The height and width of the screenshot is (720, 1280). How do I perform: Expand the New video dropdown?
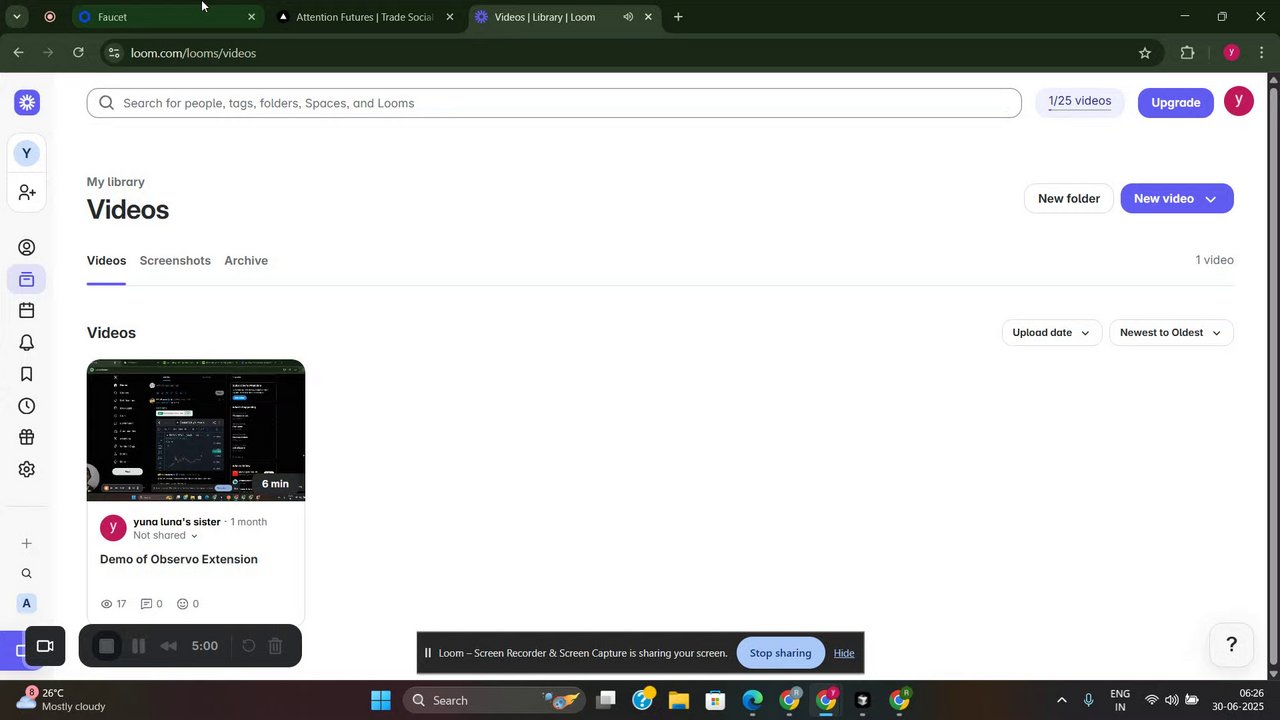click(1210, 199)
